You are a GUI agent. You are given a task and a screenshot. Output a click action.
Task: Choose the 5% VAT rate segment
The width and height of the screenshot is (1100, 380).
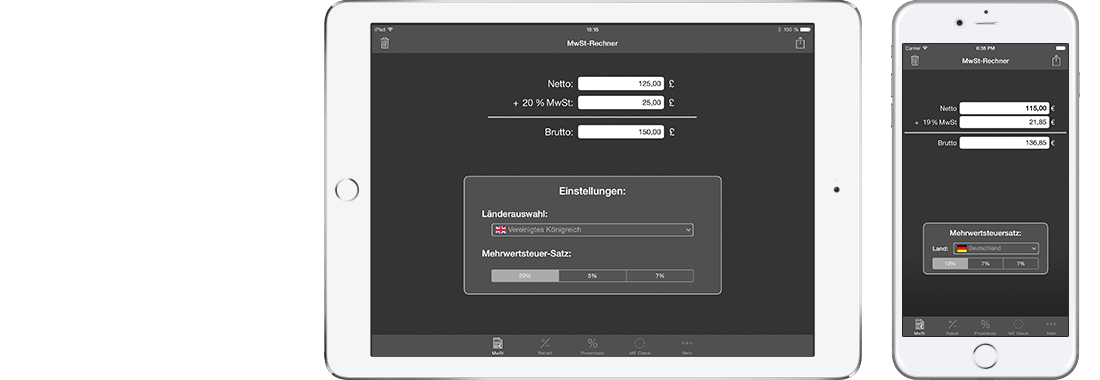[x=592, y=276]
